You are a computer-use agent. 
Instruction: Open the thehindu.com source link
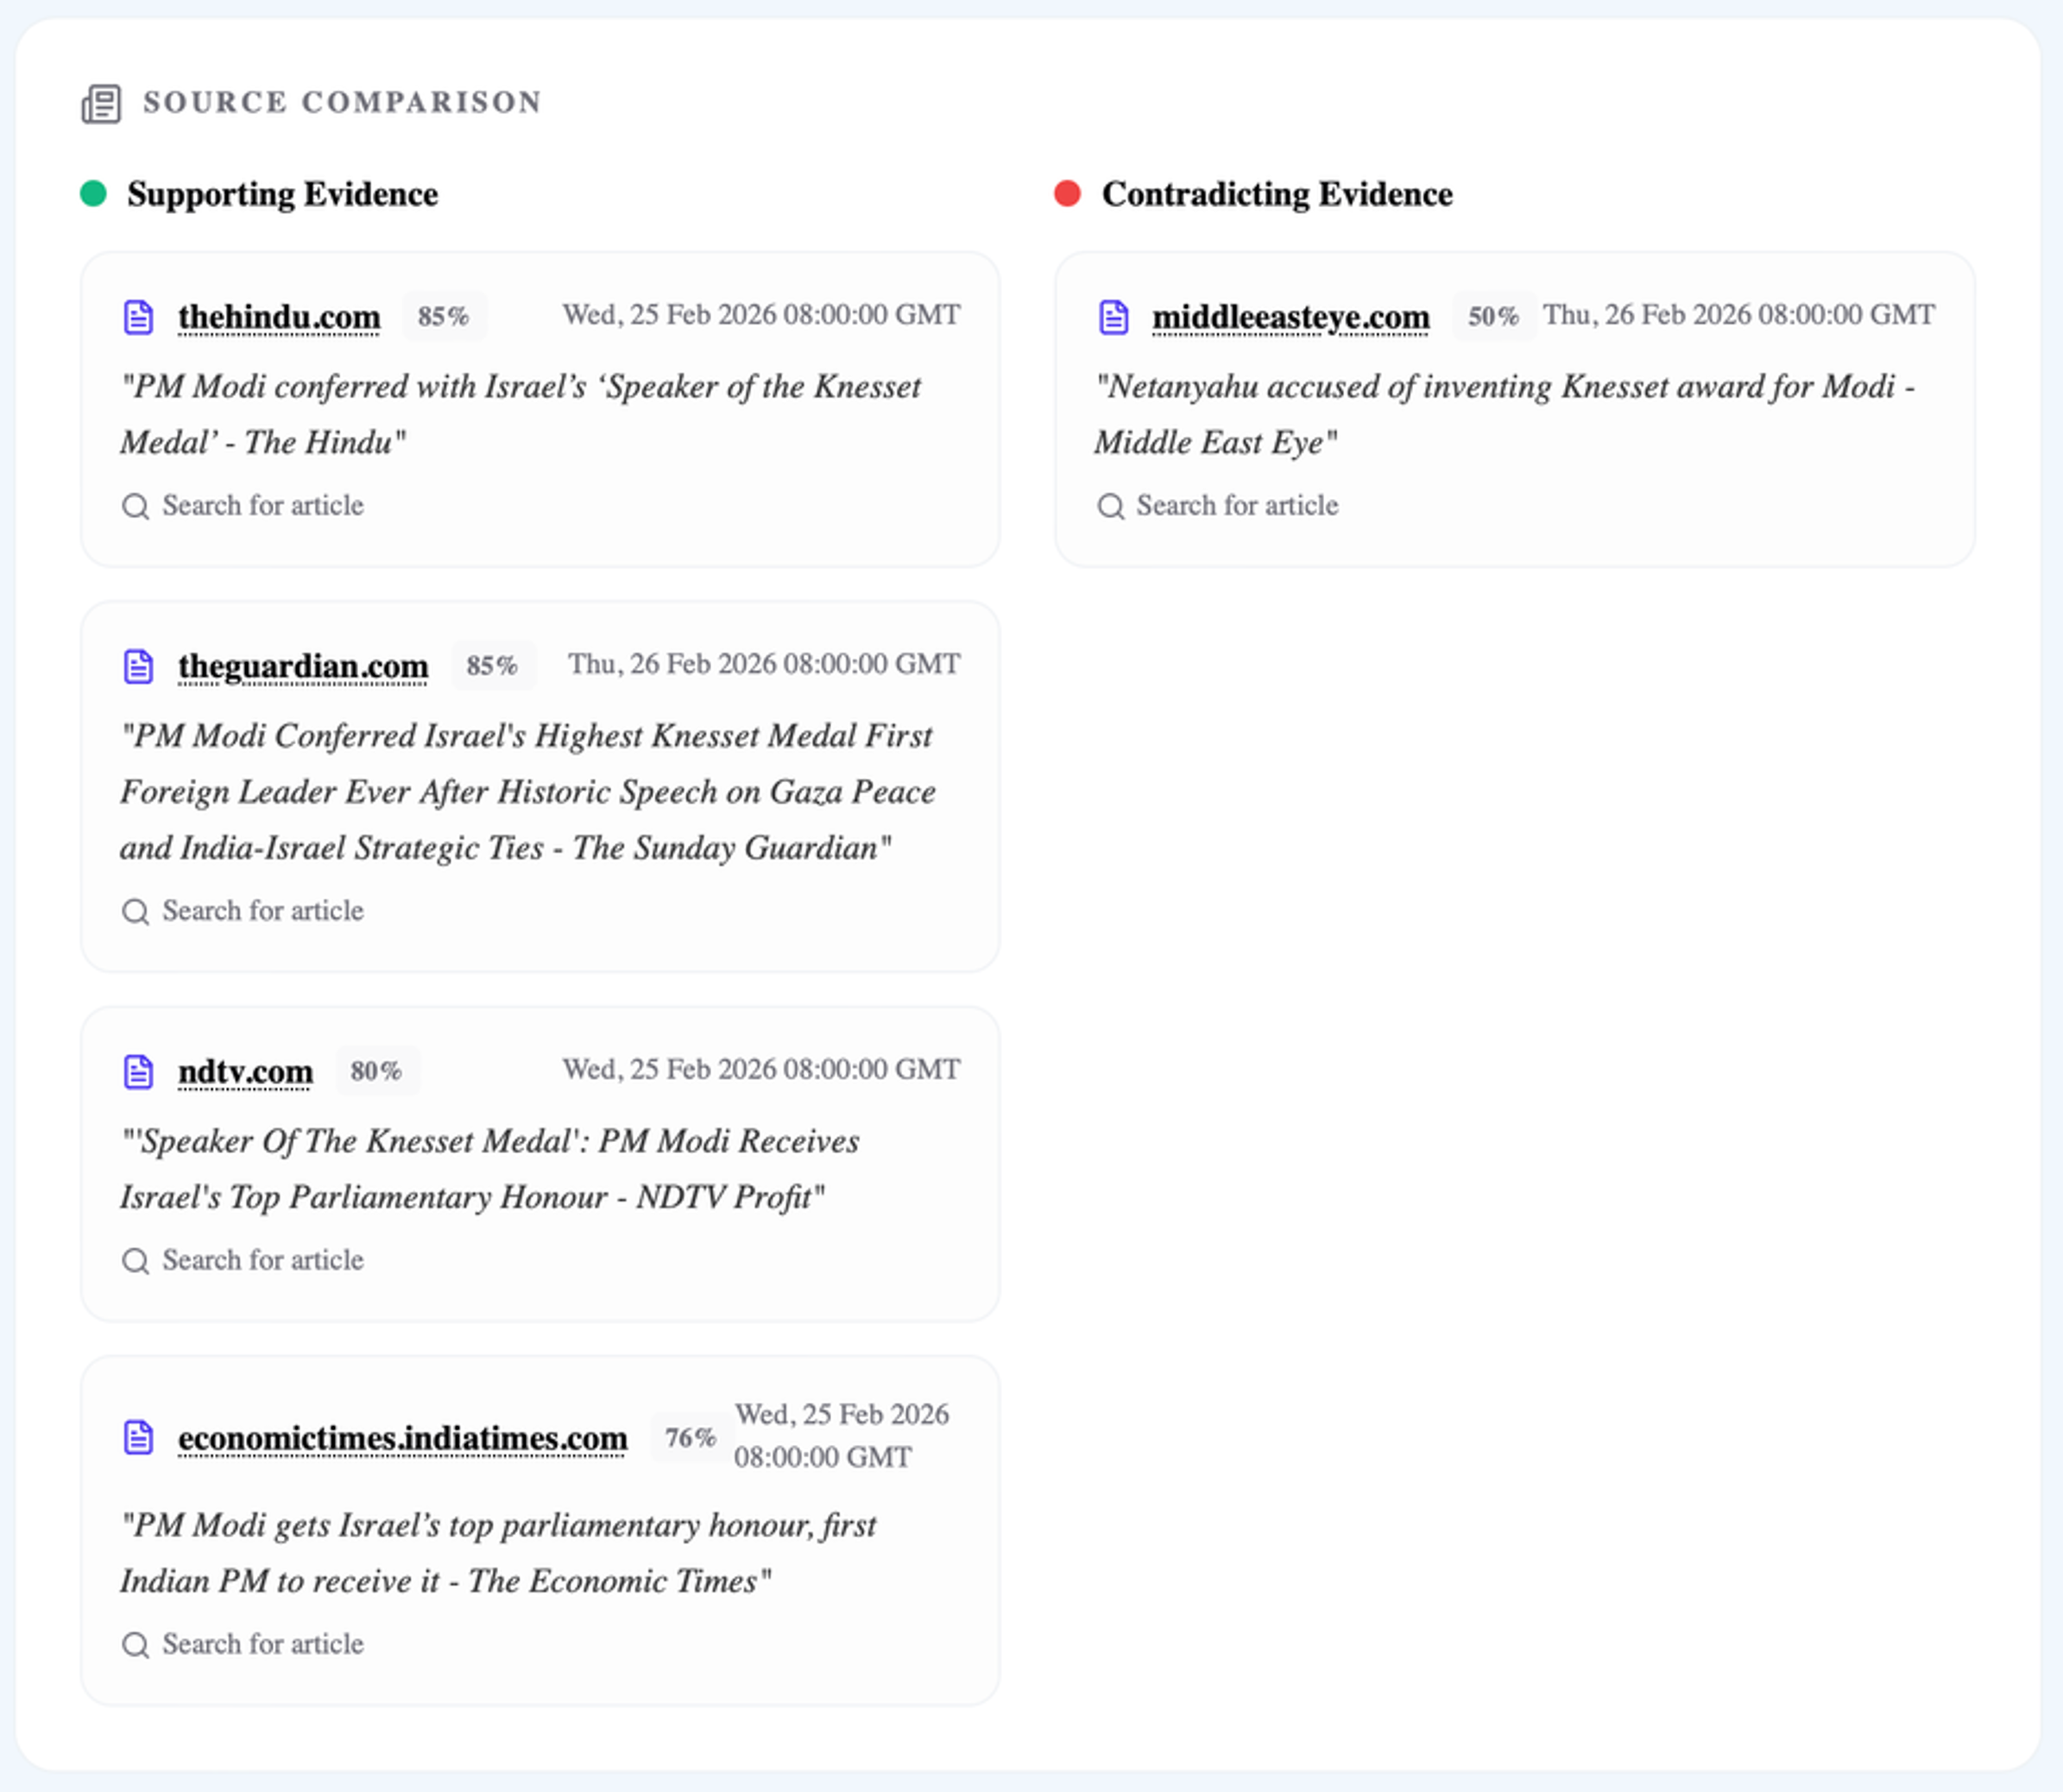(x=279, y=317)
